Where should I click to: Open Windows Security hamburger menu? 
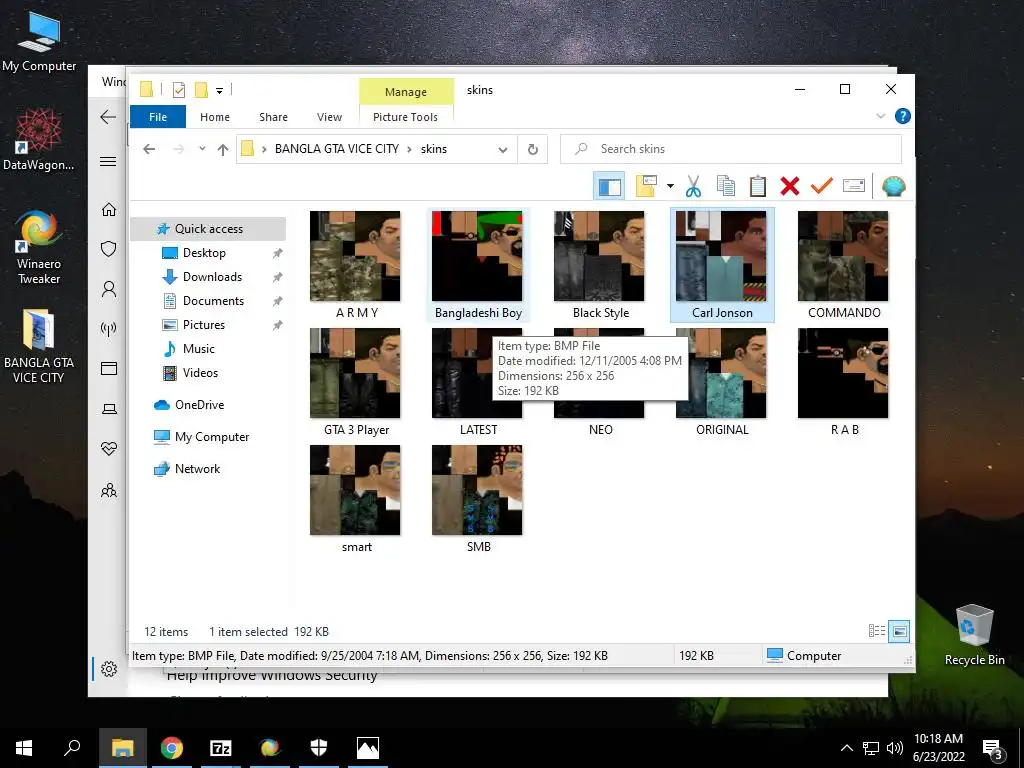tap(108, 161)
